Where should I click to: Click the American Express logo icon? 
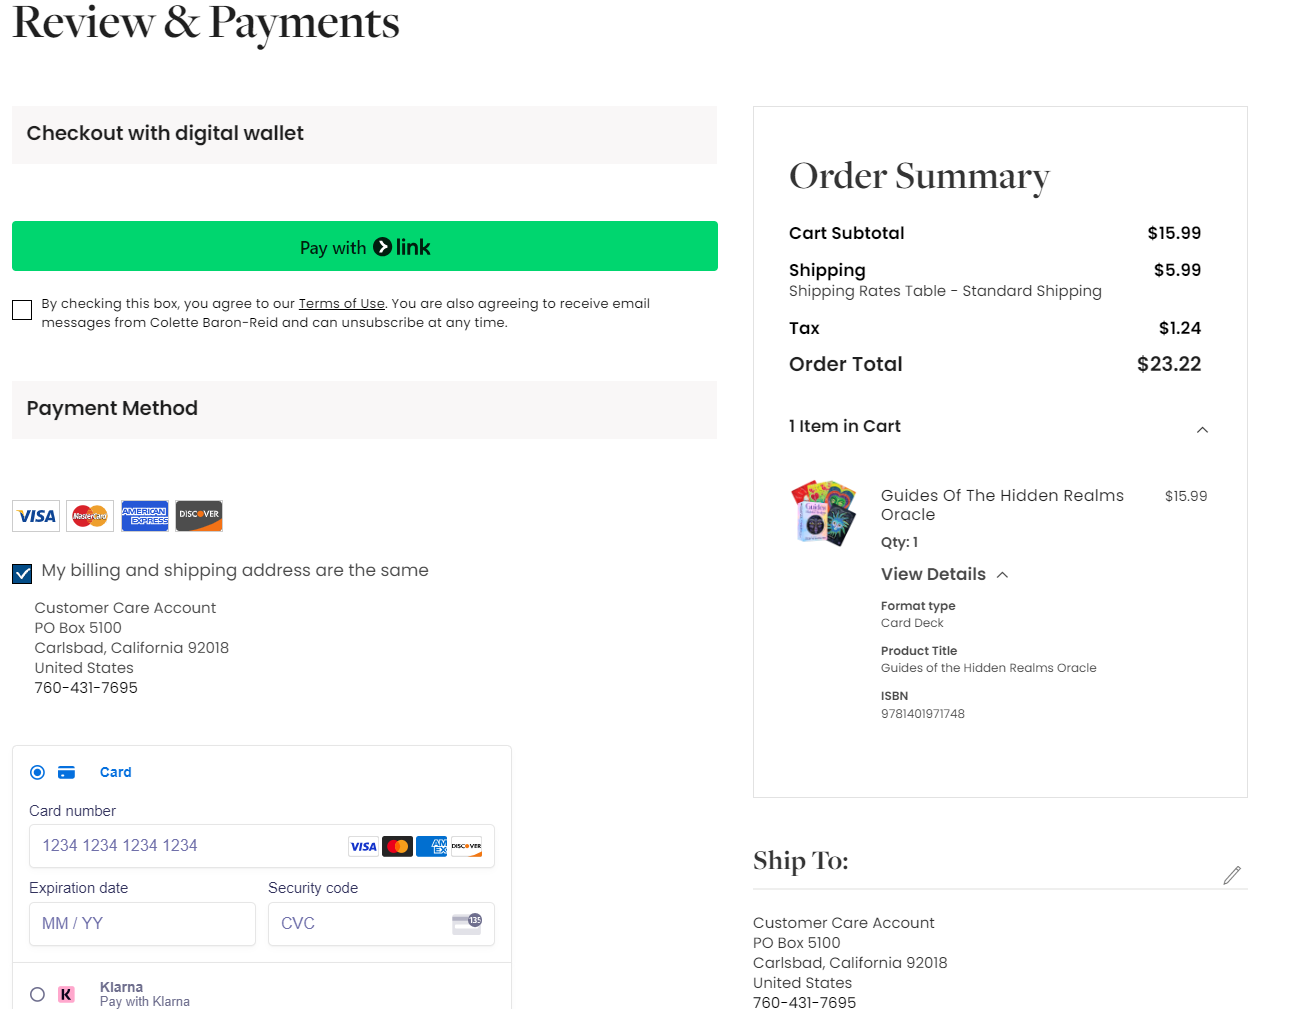click(145, 516)
